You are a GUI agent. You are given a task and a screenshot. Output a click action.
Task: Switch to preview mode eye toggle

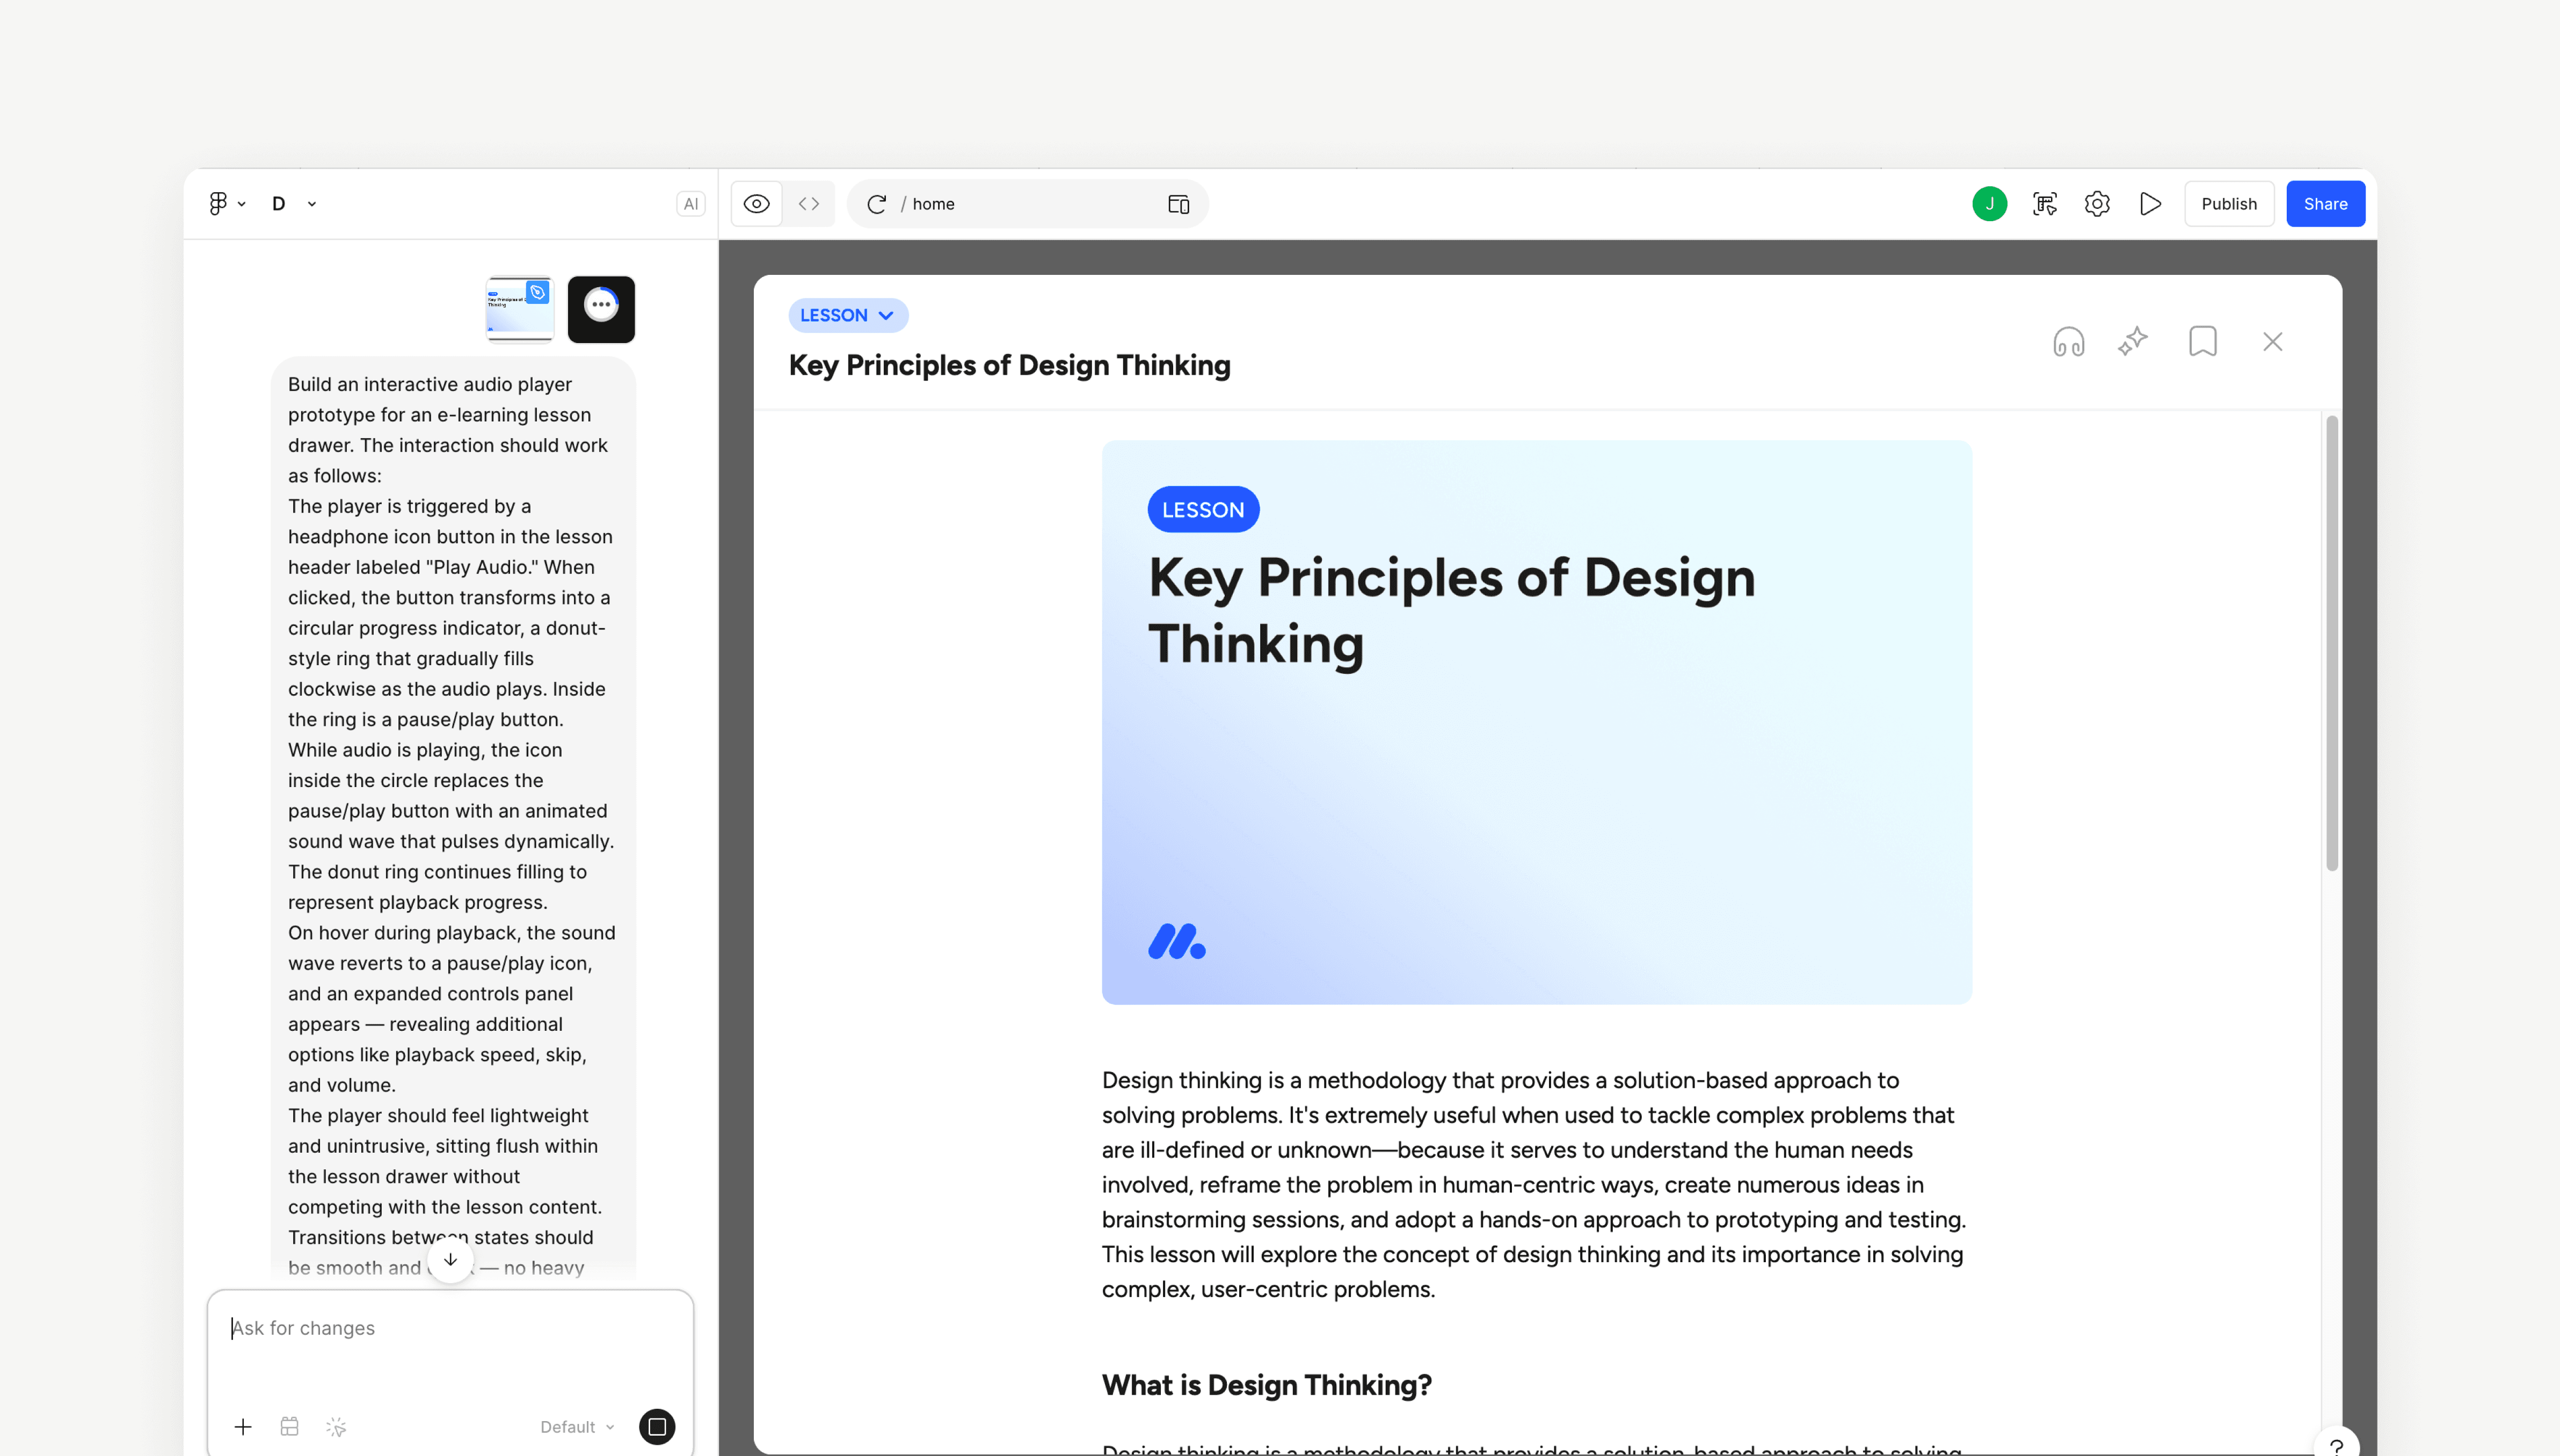coord(757,204)
